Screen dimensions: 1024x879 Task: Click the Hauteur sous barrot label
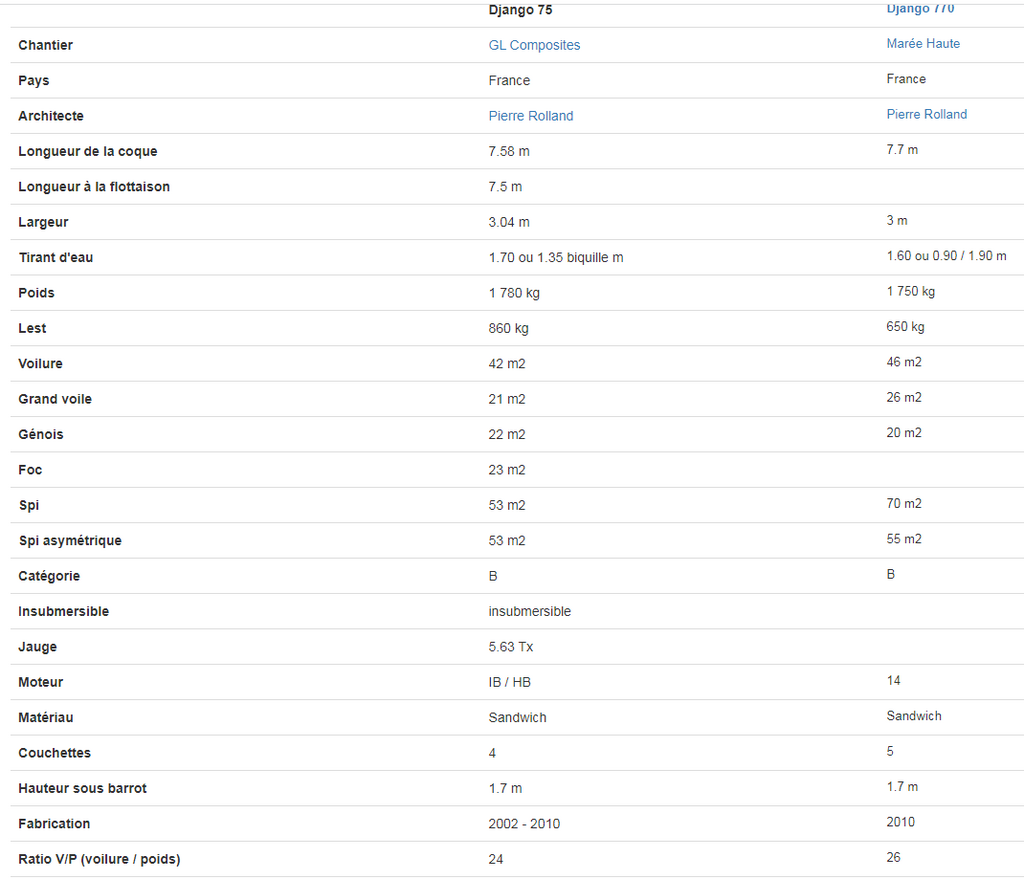82,788
